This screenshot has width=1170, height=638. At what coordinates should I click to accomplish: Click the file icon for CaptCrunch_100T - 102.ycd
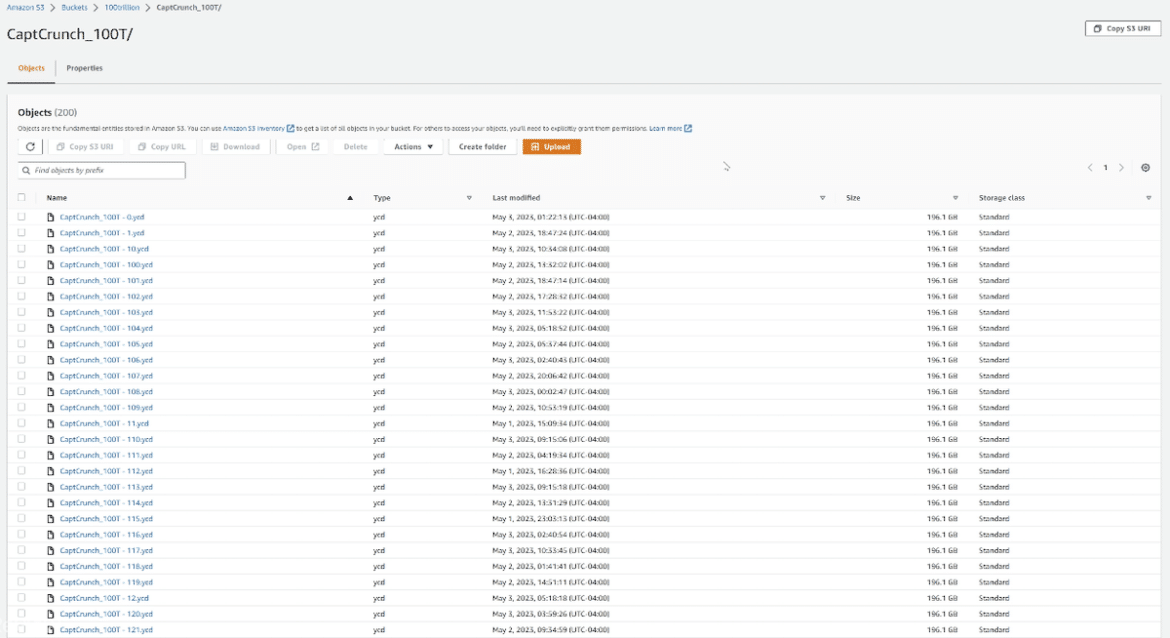coord(51,296)
